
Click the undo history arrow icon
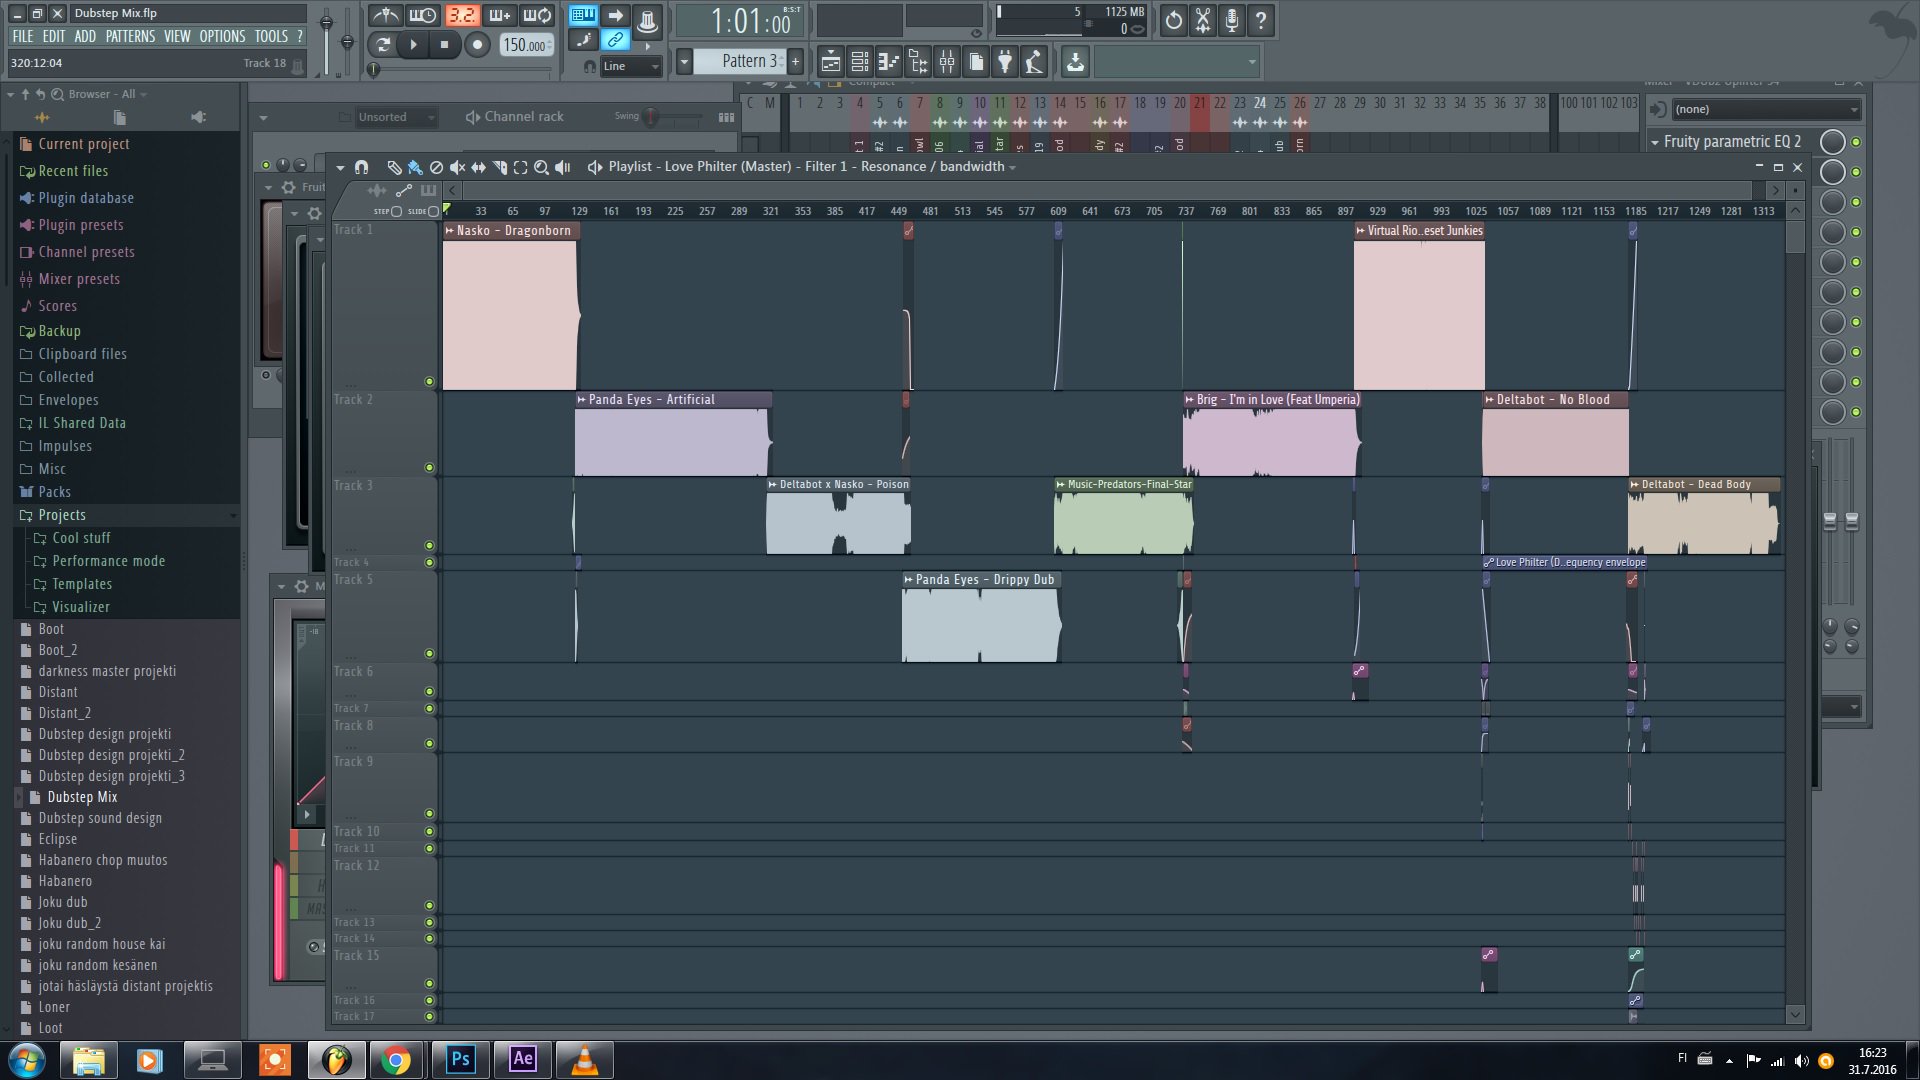1174,20
